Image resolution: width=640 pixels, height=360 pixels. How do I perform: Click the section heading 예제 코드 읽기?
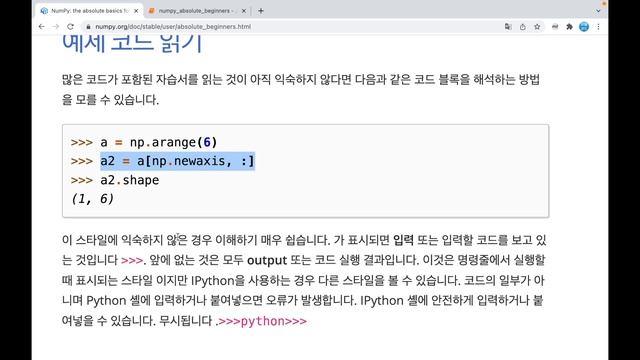(x=132, y=43)
